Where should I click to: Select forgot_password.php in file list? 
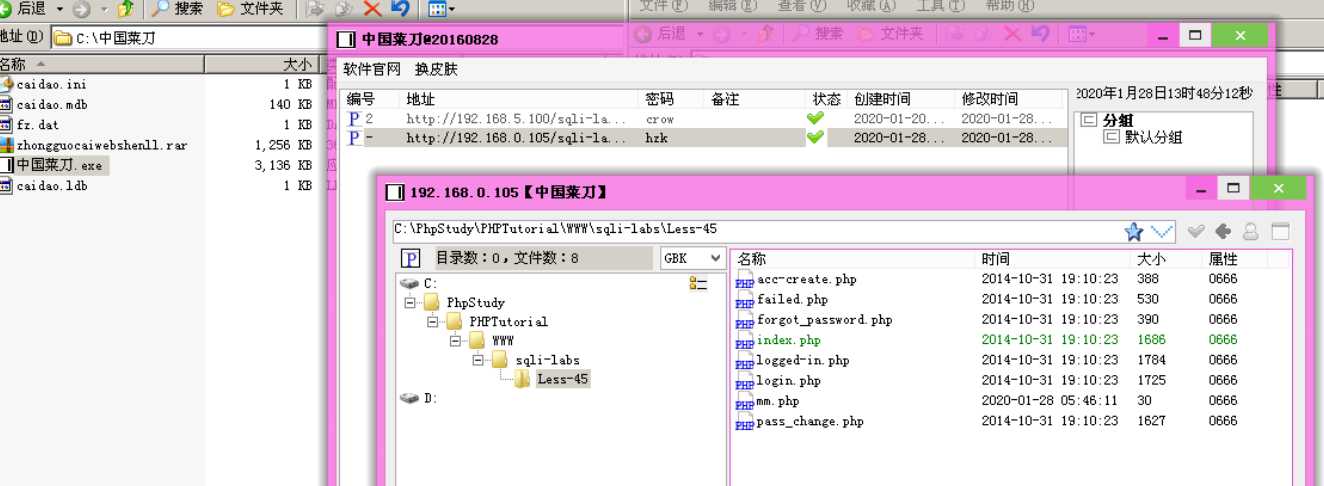click(814, 320)
